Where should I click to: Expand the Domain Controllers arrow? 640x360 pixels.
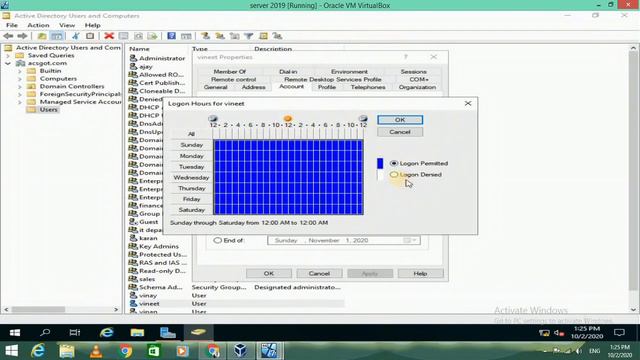[20, 87]
